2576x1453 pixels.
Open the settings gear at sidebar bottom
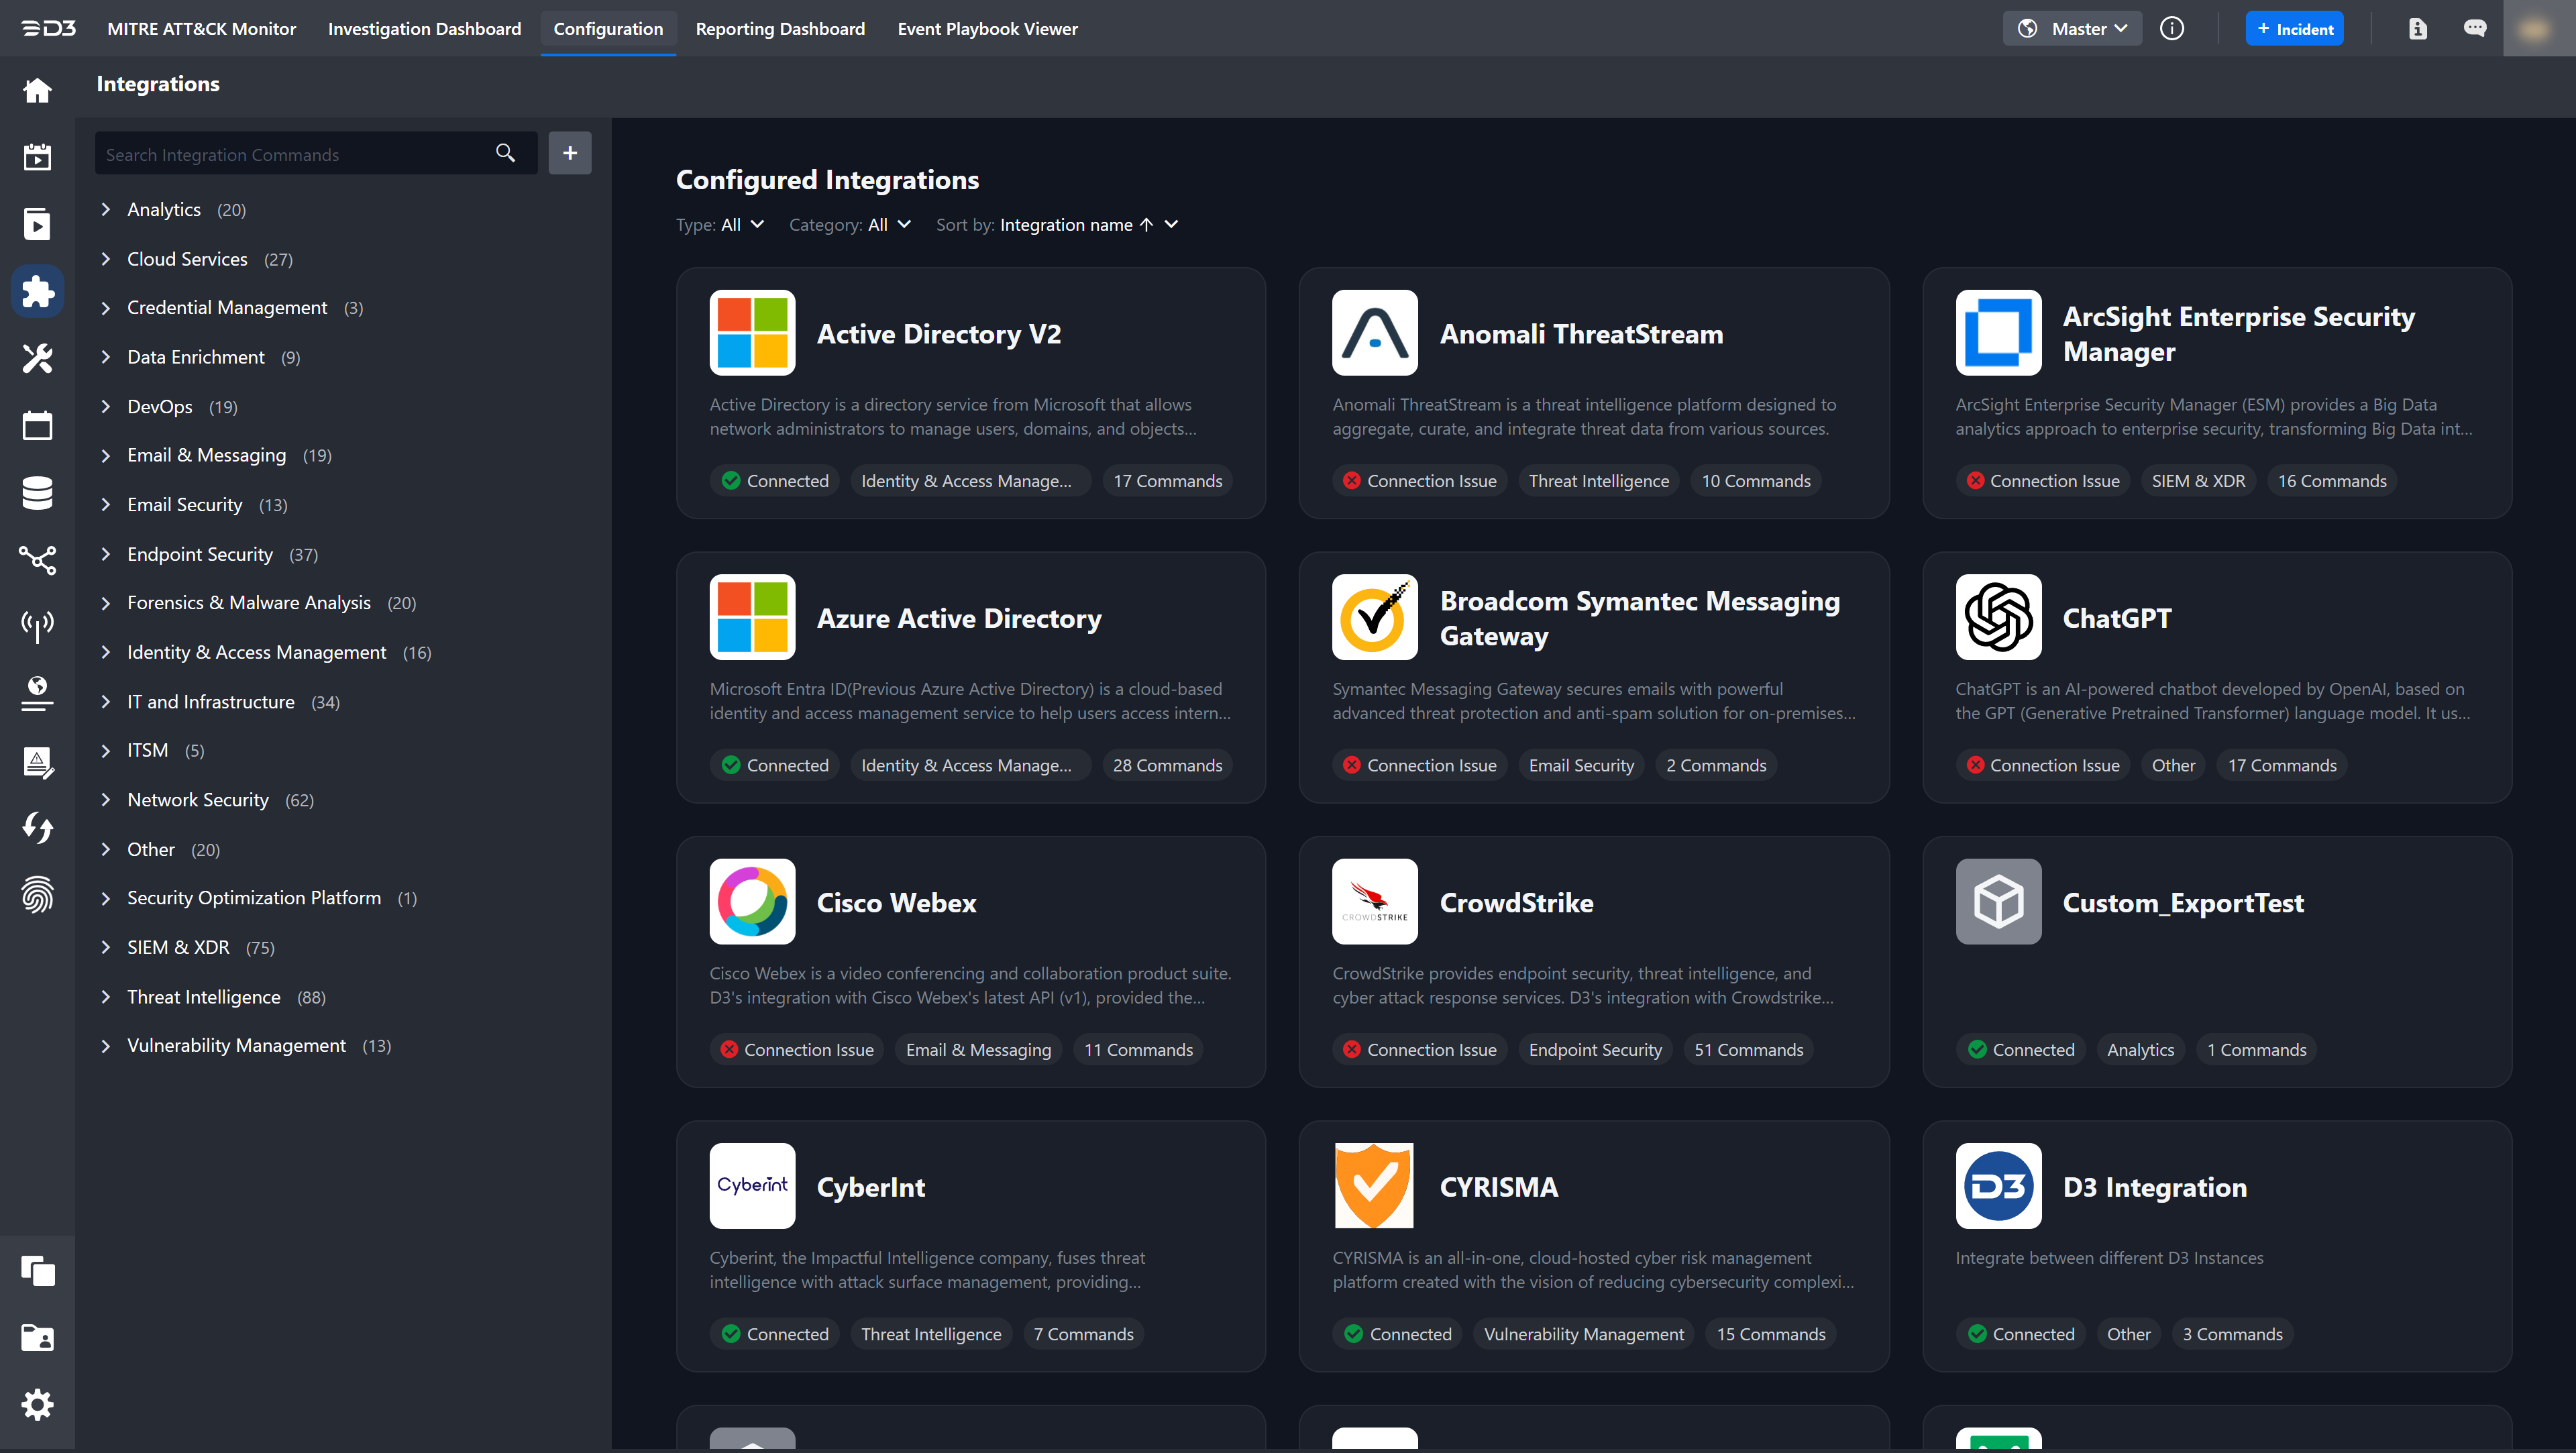(37, 1404)
